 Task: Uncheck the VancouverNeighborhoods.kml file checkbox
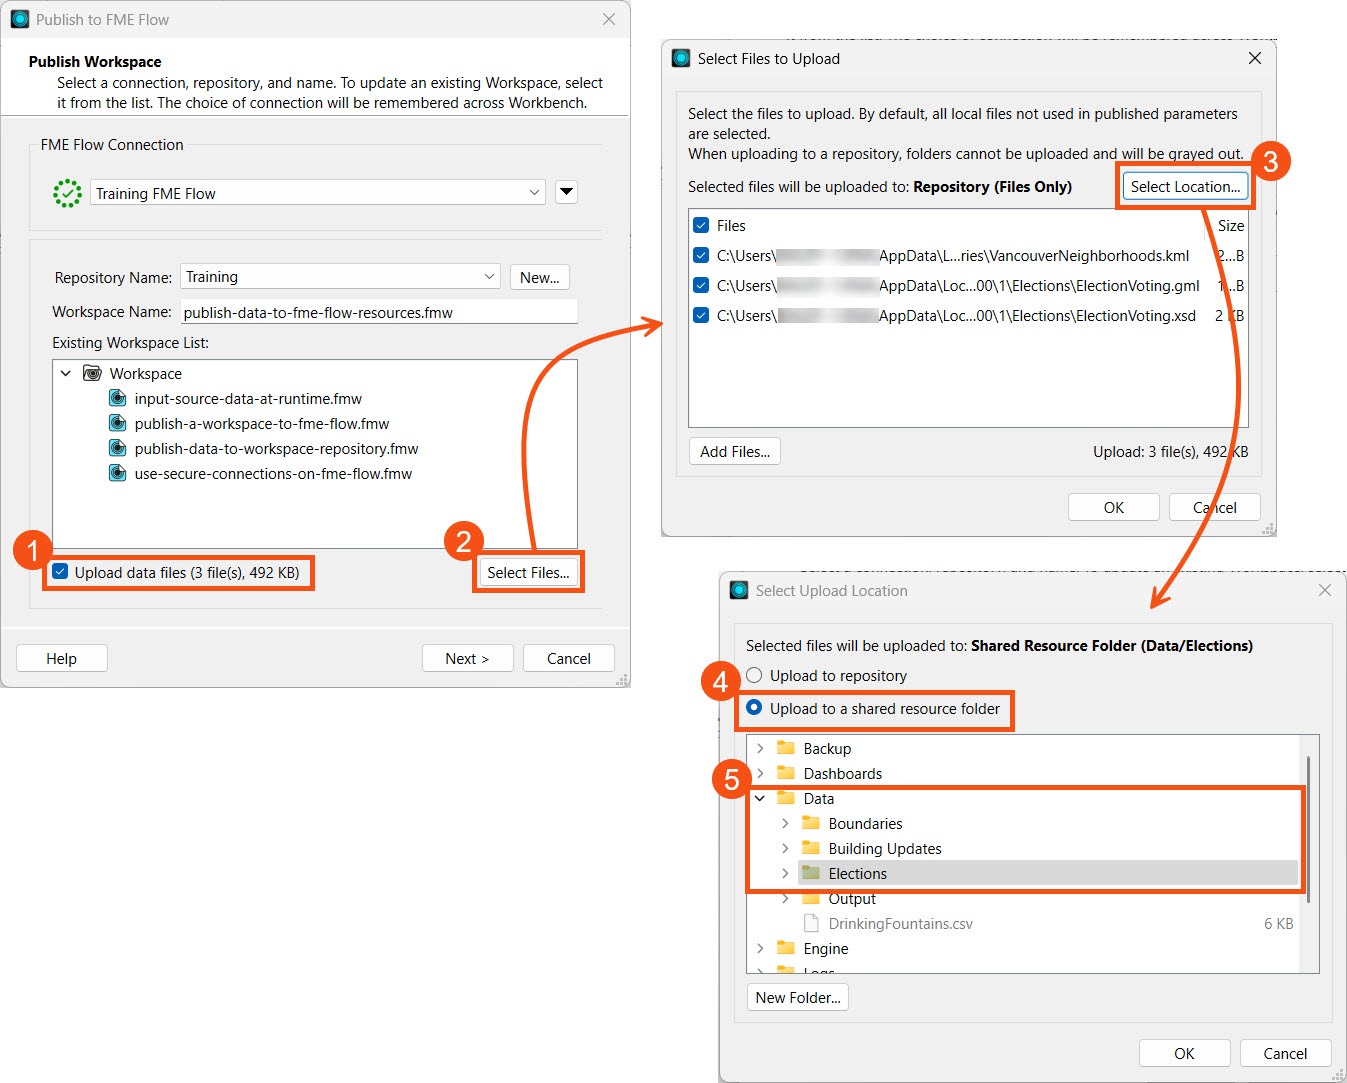(701, 256)
